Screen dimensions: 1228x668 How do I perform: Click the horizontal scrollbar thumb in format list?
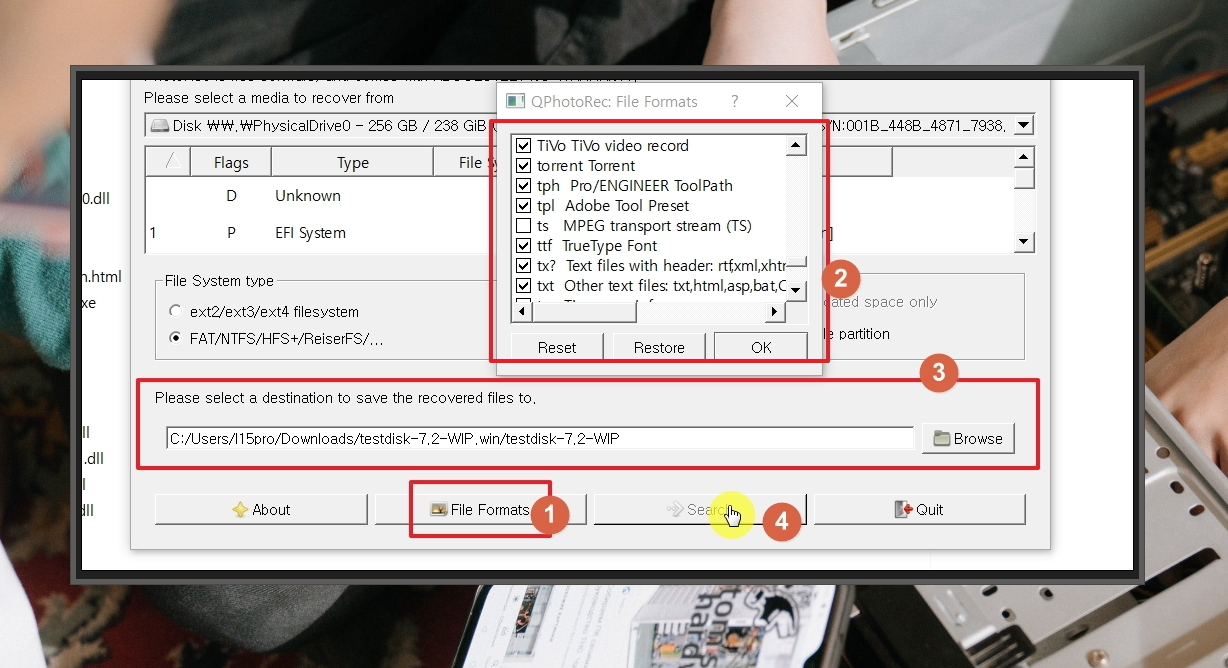[x=583, y=312]
